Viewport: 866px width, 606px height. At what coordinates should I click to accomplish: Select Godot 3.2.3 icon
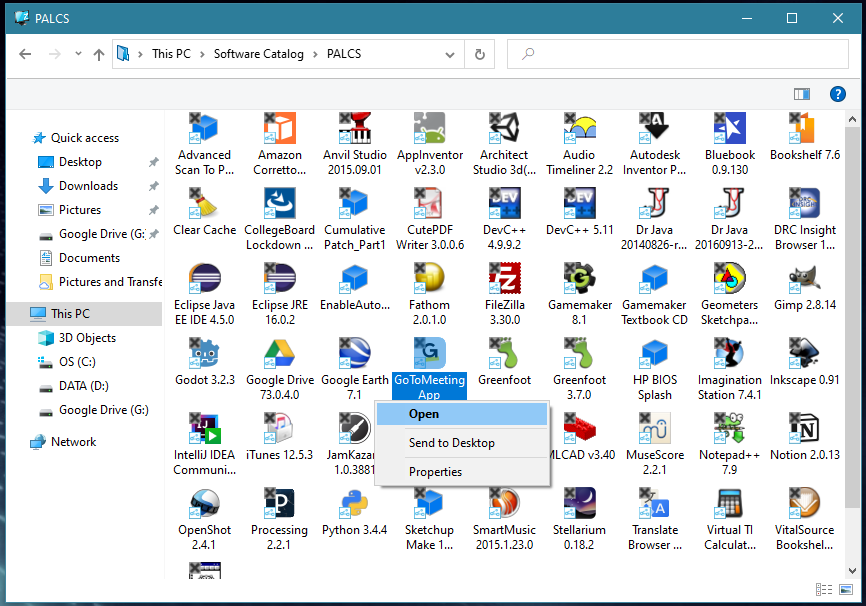(x=204, y=354)
